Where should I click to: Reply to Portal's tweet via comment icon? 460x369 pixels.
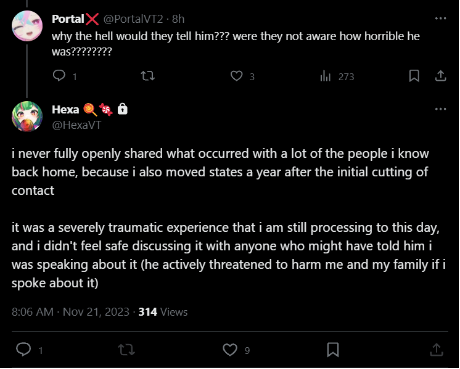pos(59,76)
